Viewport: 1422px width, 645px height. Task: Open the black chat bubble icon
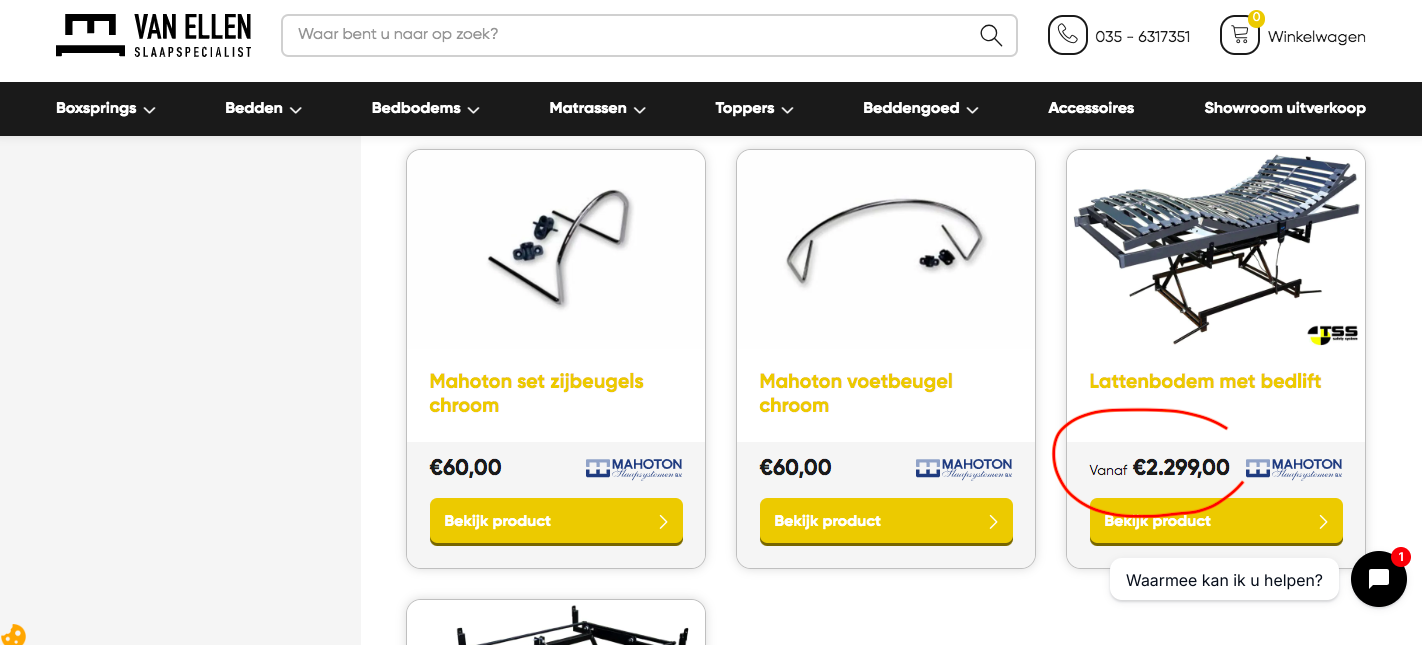[1379, 579]
